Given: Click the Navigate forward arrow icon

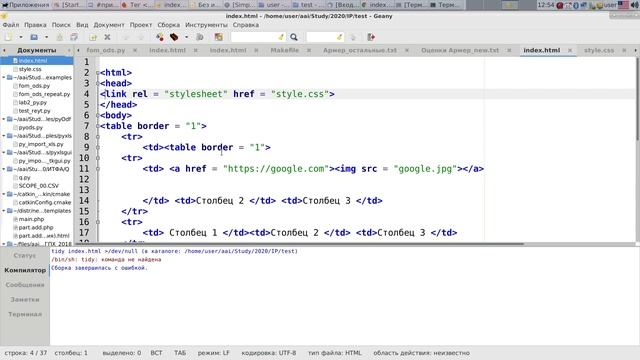Looking at the screenshot, I should 141,37.
